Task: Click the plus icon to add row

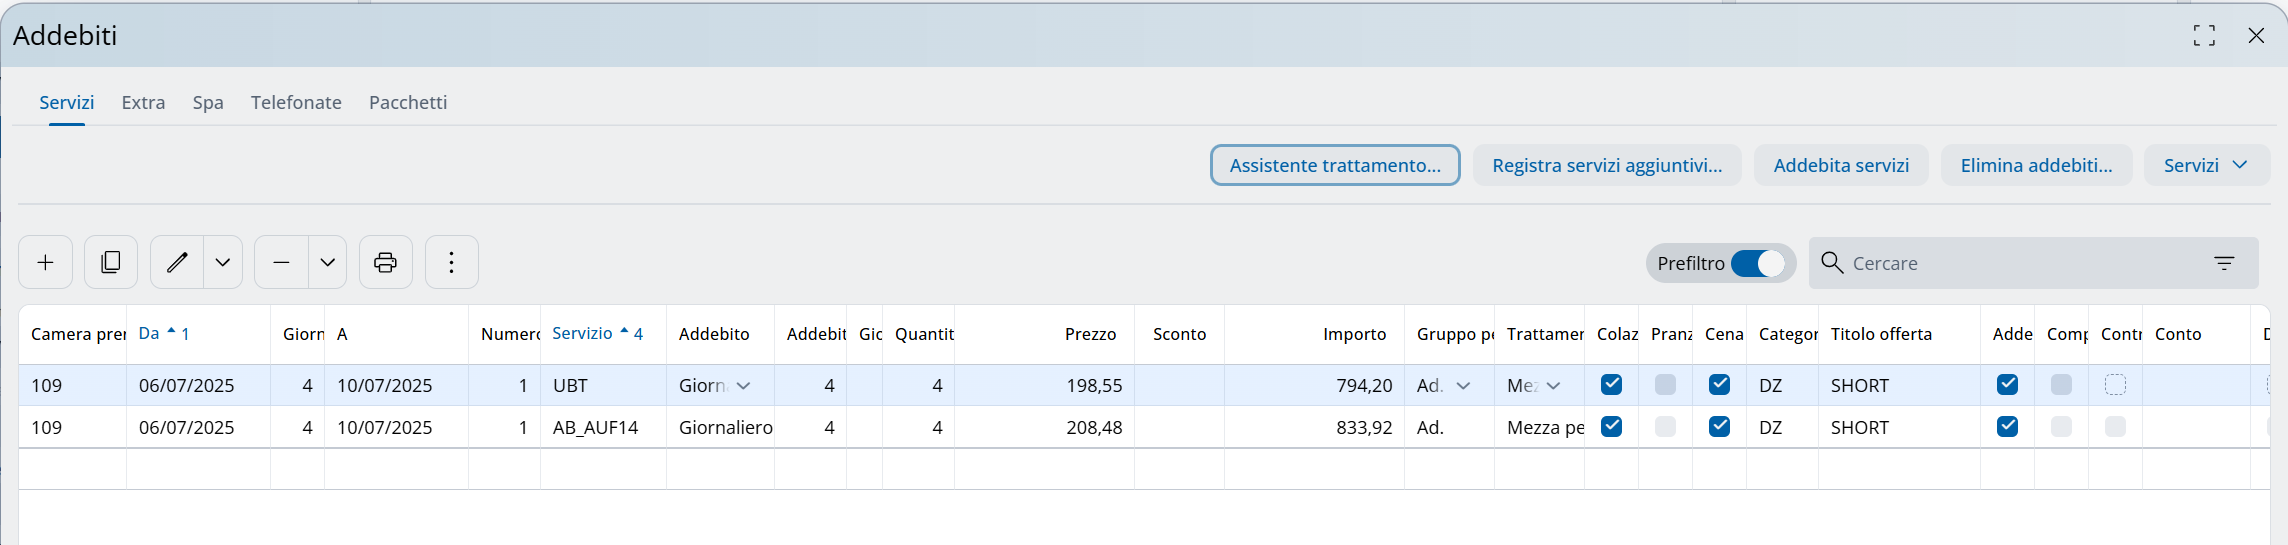Action: click(x=45, y=263)
